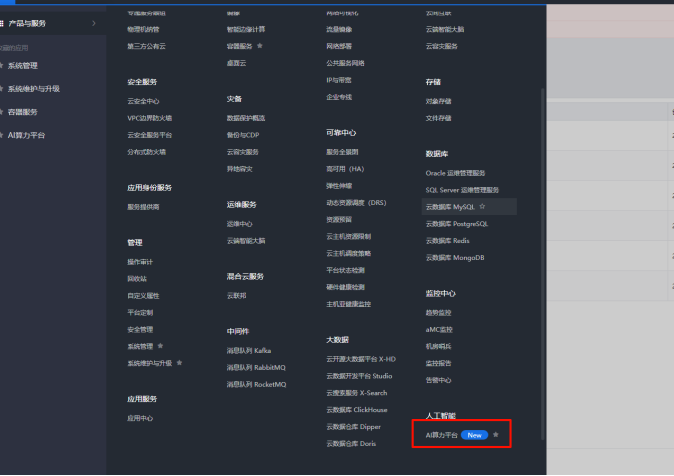Open 云联邦 under 混合云服务
The height and width of the screenshot is (476, 674).
point(236,295)
